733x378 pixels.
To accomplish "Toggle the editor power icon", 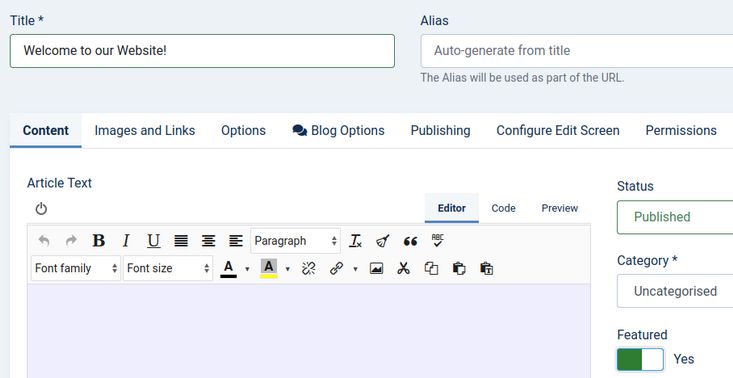I will (41, 208).
